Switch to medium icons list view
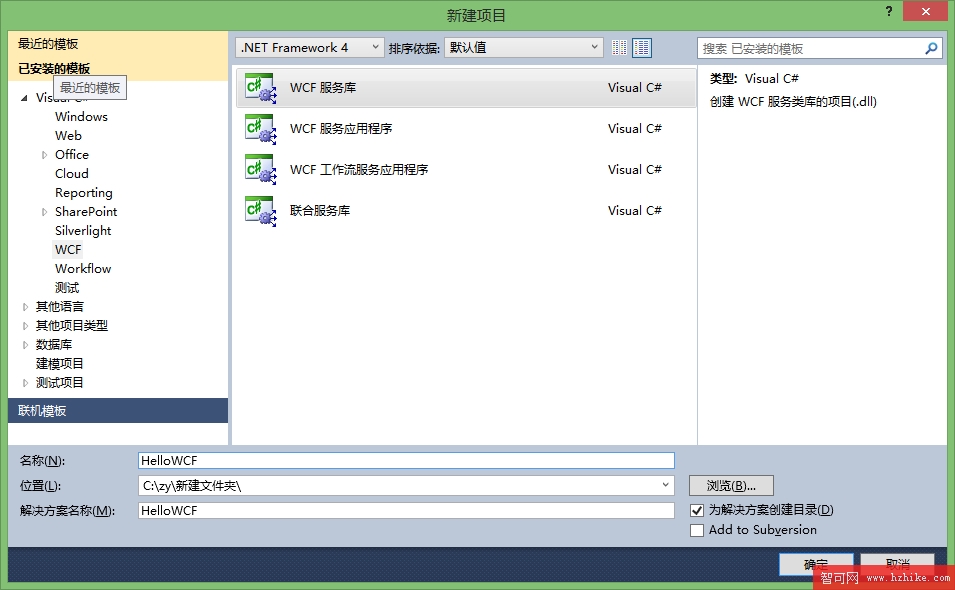This screenshot has width=955, height=590. 642,47
